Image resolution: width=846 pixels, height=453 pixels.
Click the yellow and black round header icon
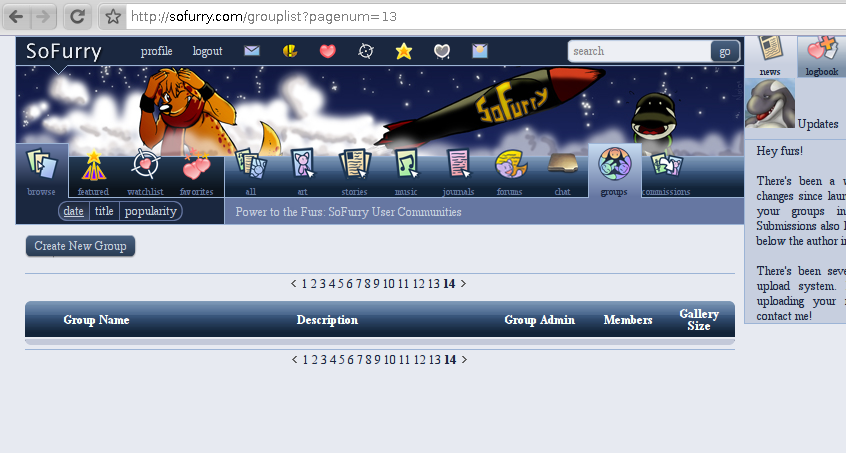point(290,51)
